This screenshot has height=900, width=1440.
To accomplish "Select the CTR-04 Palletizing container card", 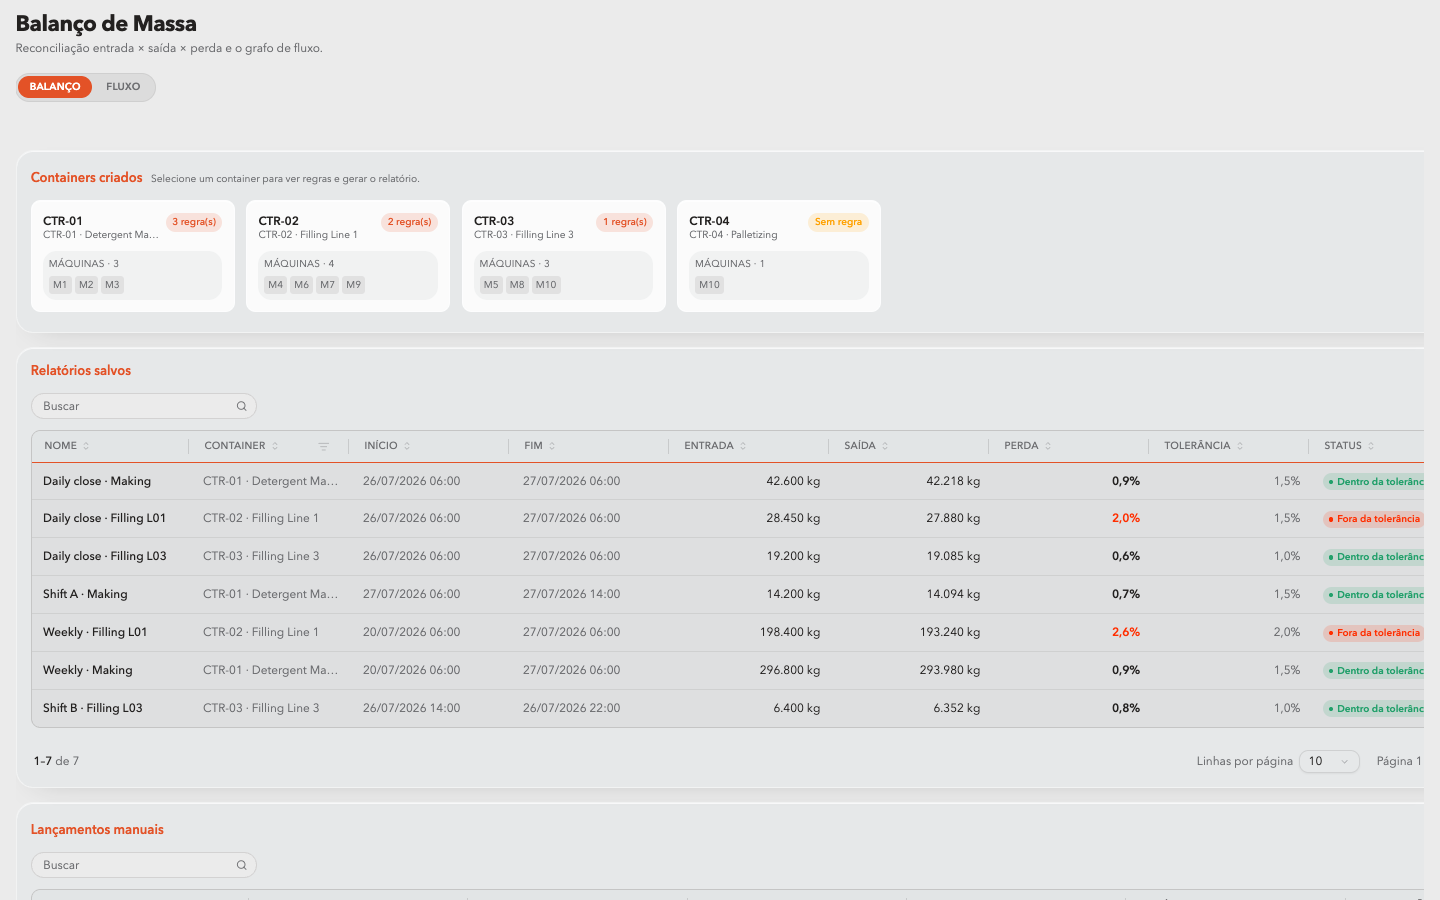I will coord(779,256).
